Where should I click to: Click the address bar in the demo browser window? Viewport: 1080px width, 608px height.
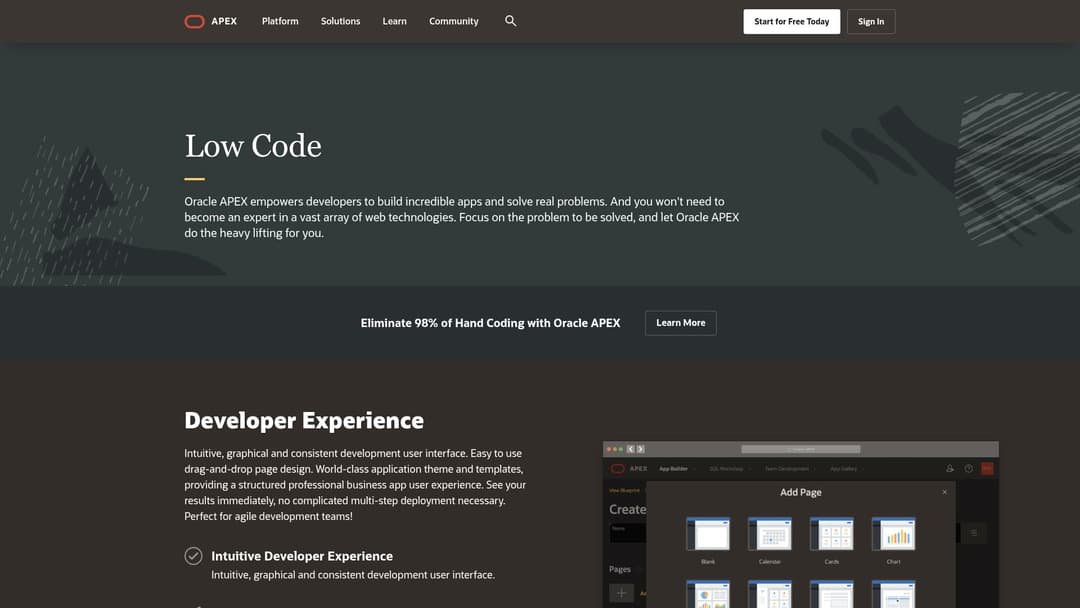[x=800, y=449]
